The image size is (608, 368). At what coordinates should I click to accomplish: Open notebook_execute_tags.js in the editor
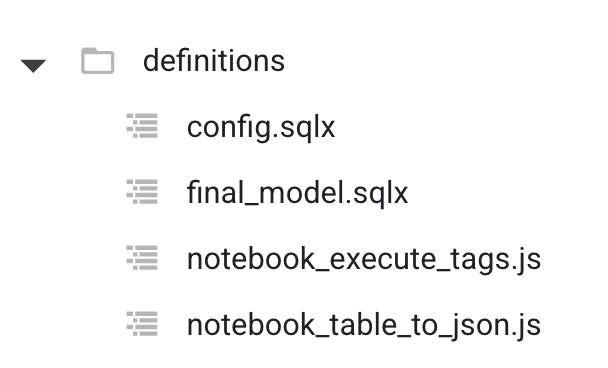click(364, 259)
